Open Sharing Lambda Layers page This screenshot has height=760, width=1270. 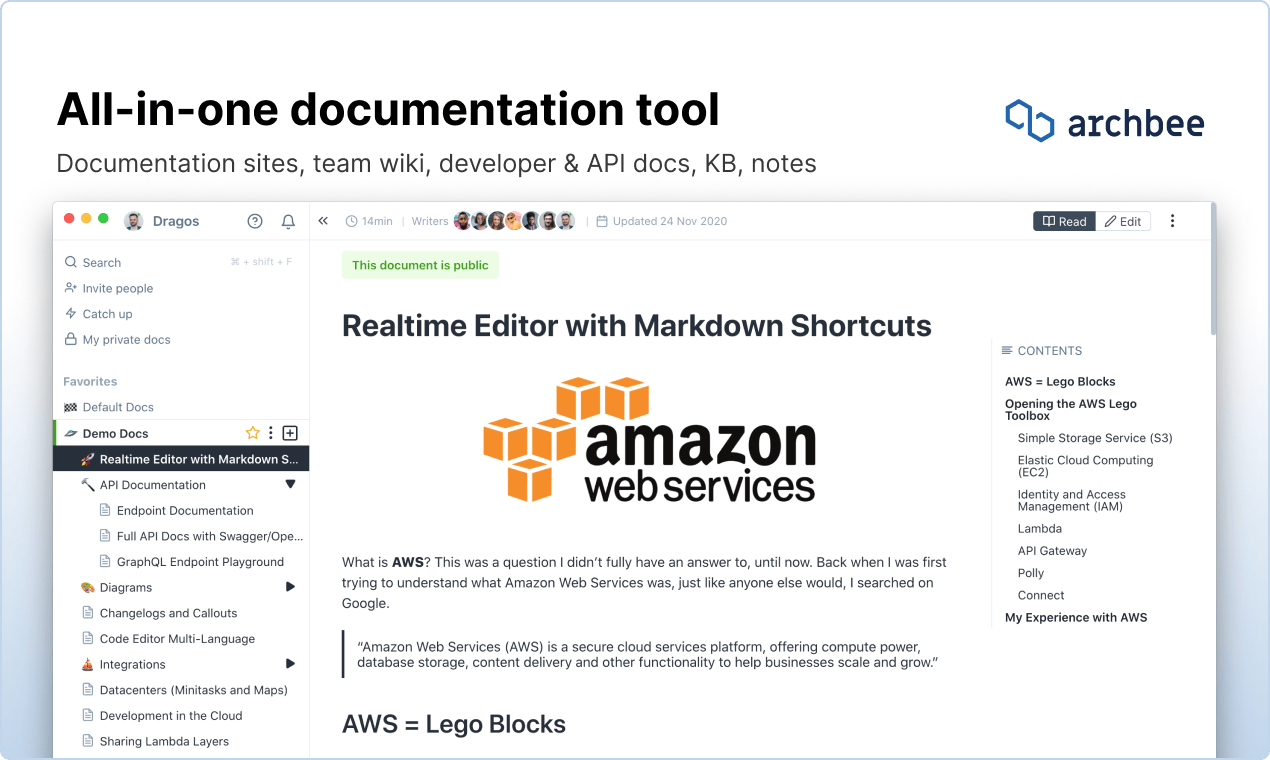[164, 742]
